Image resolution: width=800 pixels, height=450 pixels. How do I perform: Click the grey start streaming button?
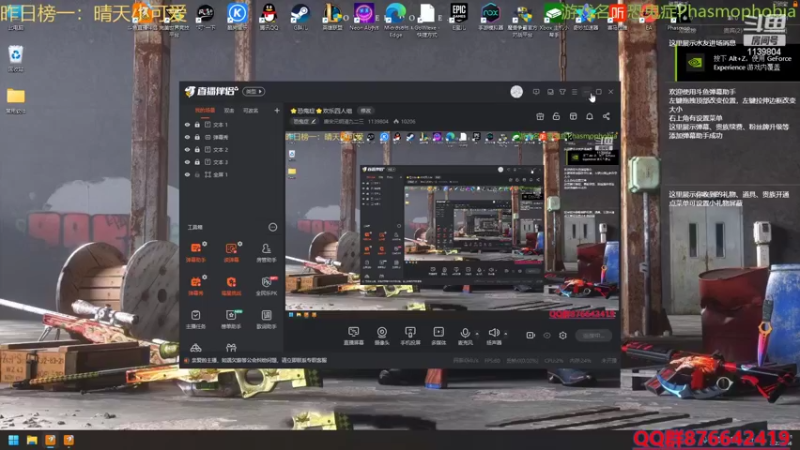(x=593, y=335)
